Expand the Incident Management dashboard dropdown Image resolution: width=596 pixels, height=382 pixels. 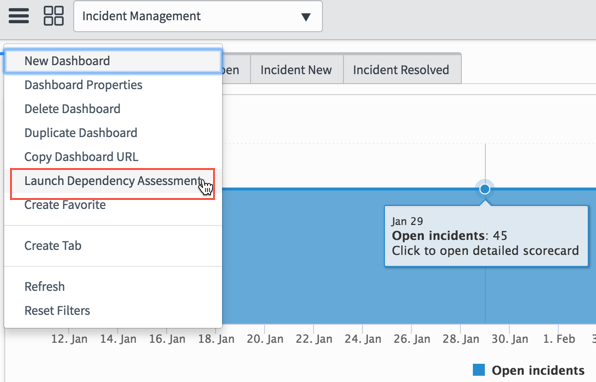pyautogui.click(x=198, y=16)
